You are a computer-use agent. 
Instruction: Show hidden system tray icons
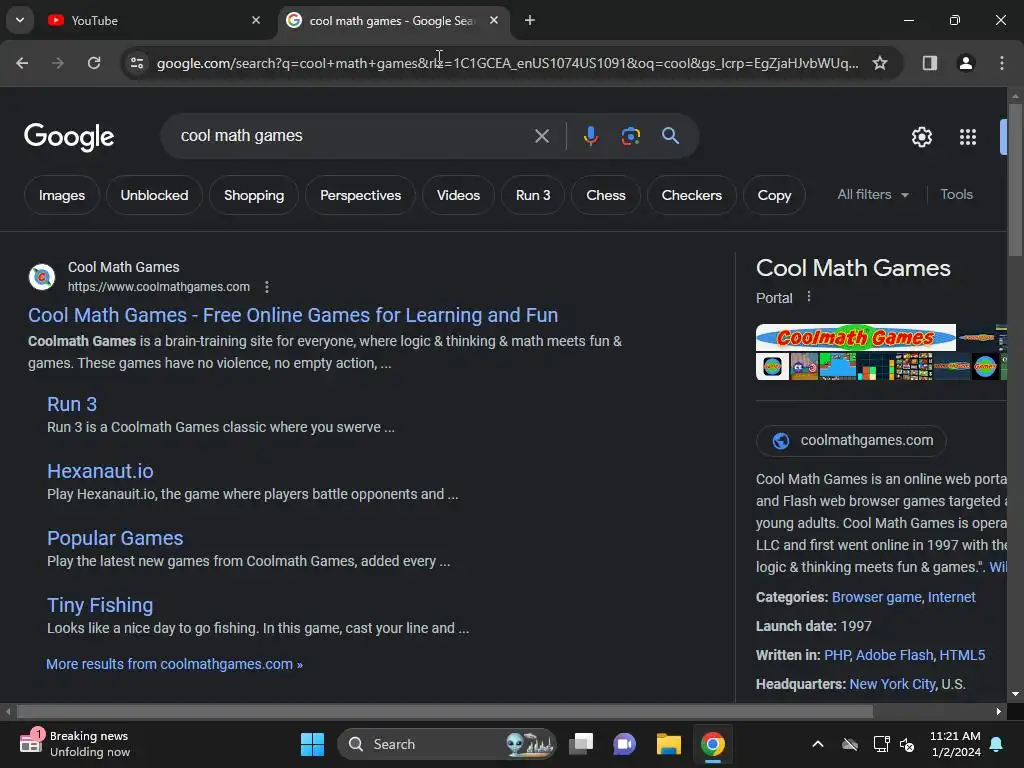click(817, 744)
